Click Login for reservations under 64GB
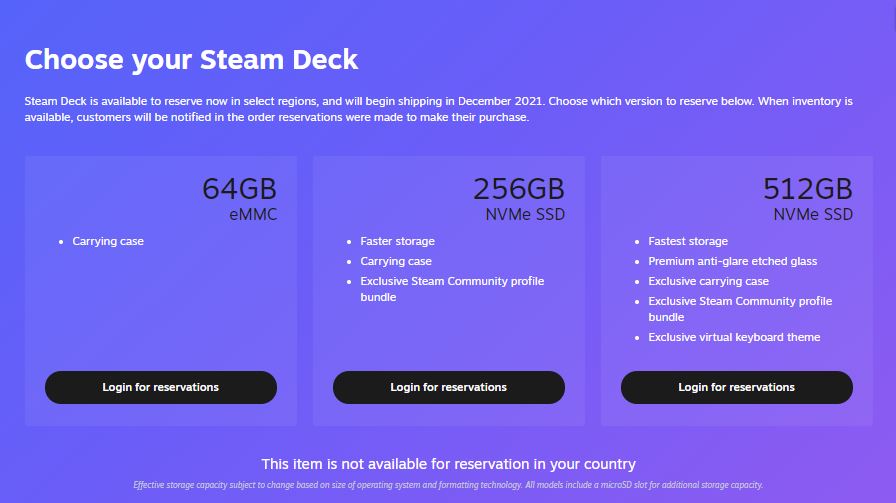This screenshot has width=896, height=503. [161, 388]
